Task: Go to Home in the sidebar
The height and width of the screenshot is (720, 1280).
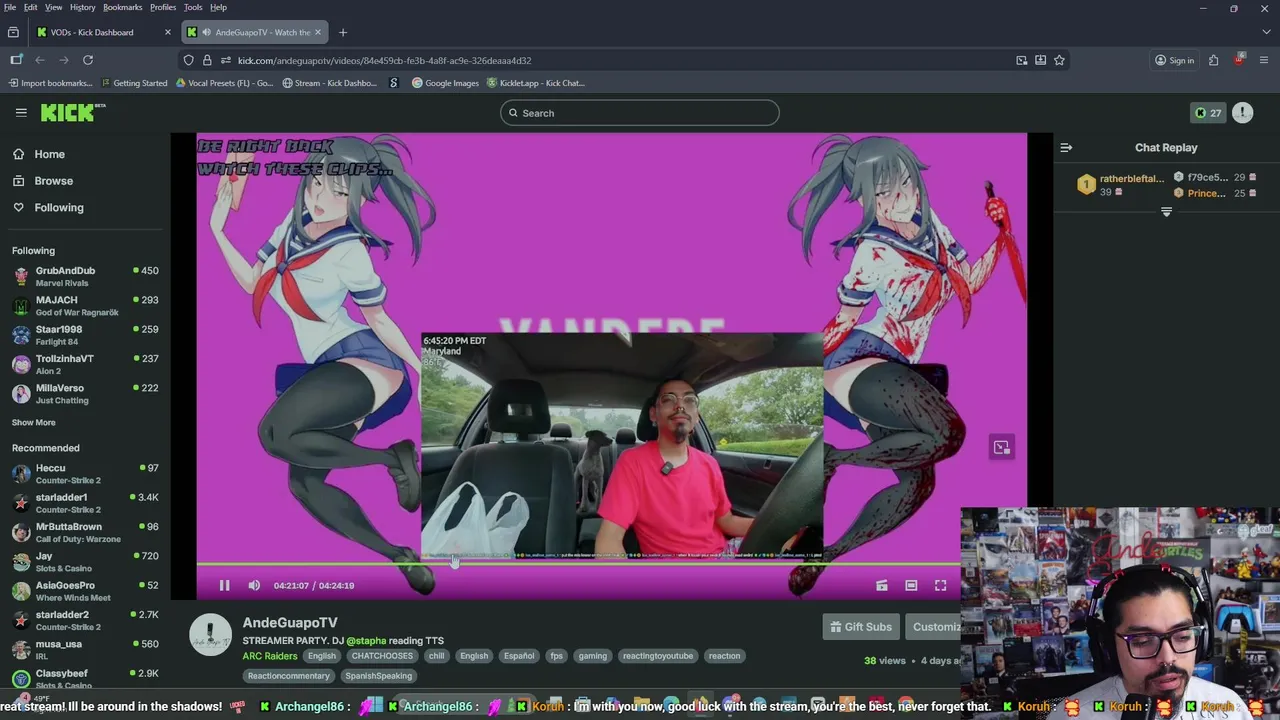Action: (49, 154)
